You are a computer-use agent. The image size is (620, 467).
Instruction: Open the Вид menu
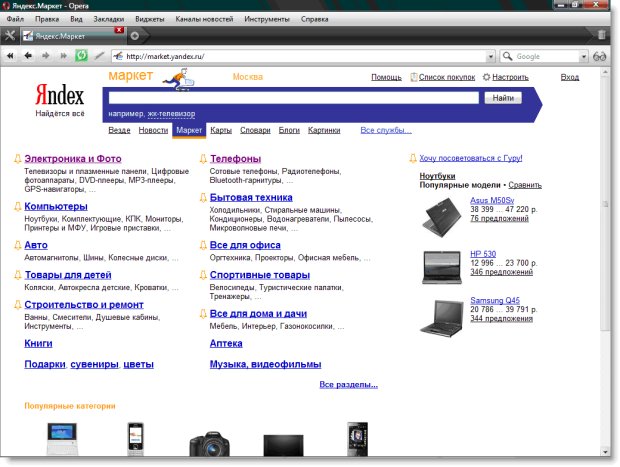[x=76, y=19]
